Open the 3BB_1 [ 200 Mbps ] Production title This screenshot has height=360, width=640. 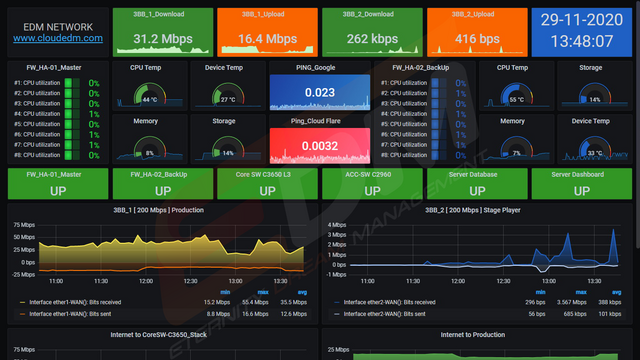coord(158,210)
